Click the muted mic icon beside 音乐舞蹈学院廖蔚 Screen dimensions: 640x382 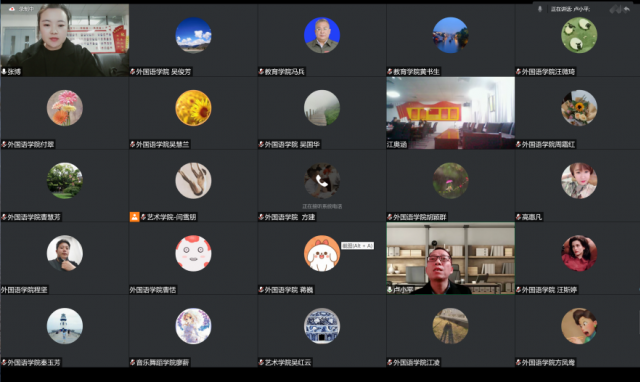133,362
